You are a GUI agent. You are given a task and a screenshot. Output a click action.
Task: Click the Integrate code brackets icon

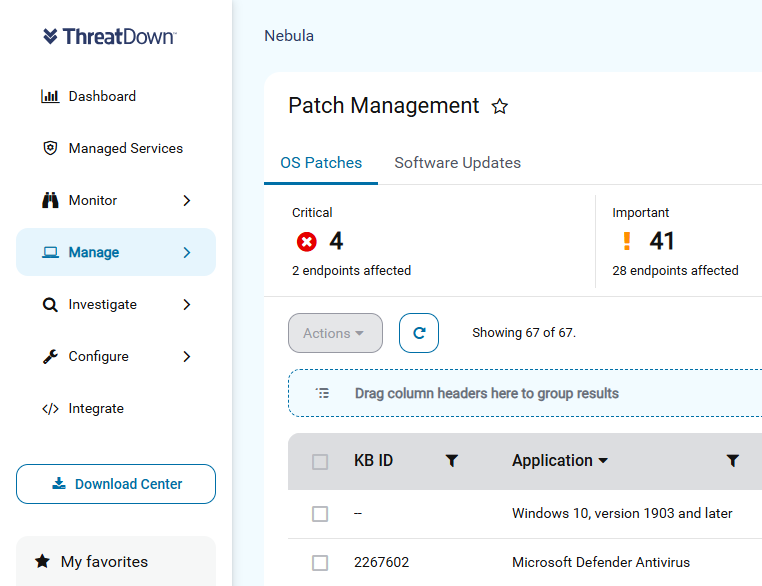tap(50, 409)
